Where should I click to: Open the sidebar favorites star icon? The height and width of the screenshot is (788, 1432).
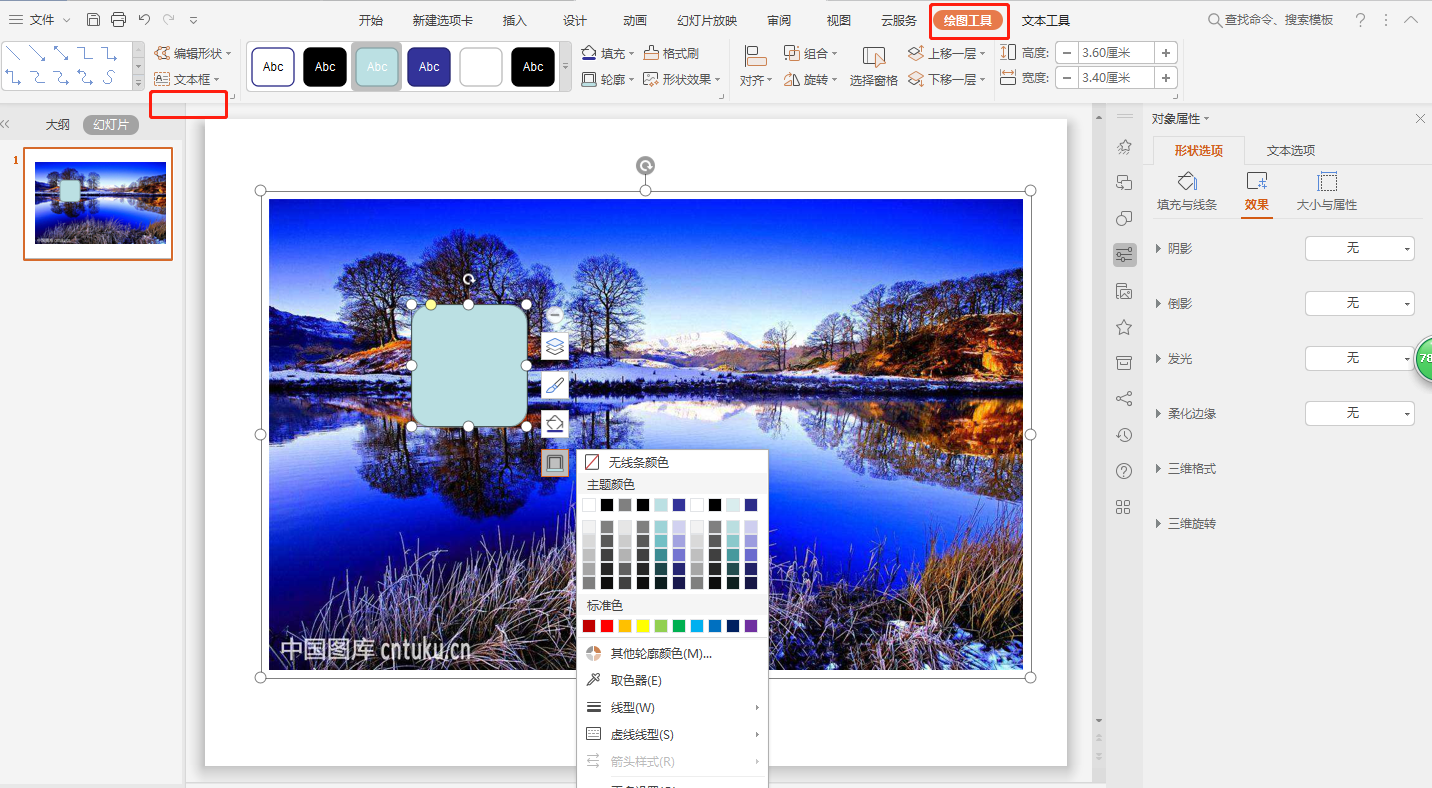(1124, 327)
